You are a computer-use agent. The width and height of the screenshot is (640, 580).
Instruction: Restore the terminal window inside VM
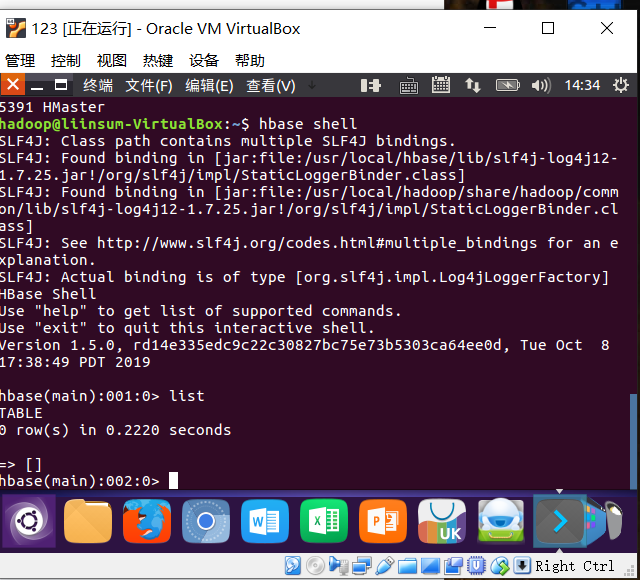click(61, 85)
